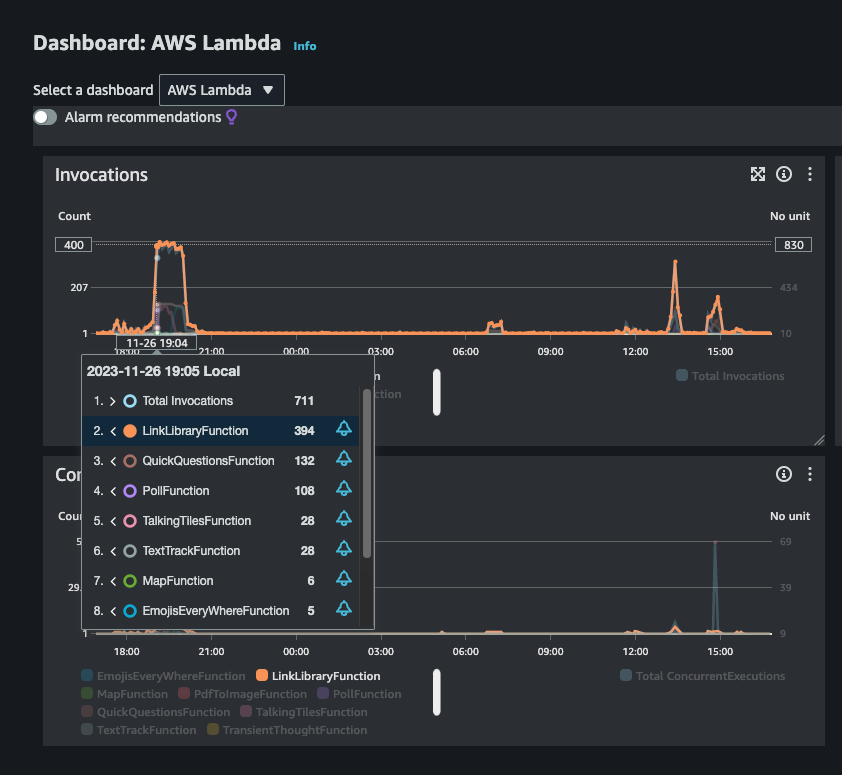This screenshot has width=842, height=775.
Task: Click the chevron next to LinkLibraryFunction
Action: [113, 431]
